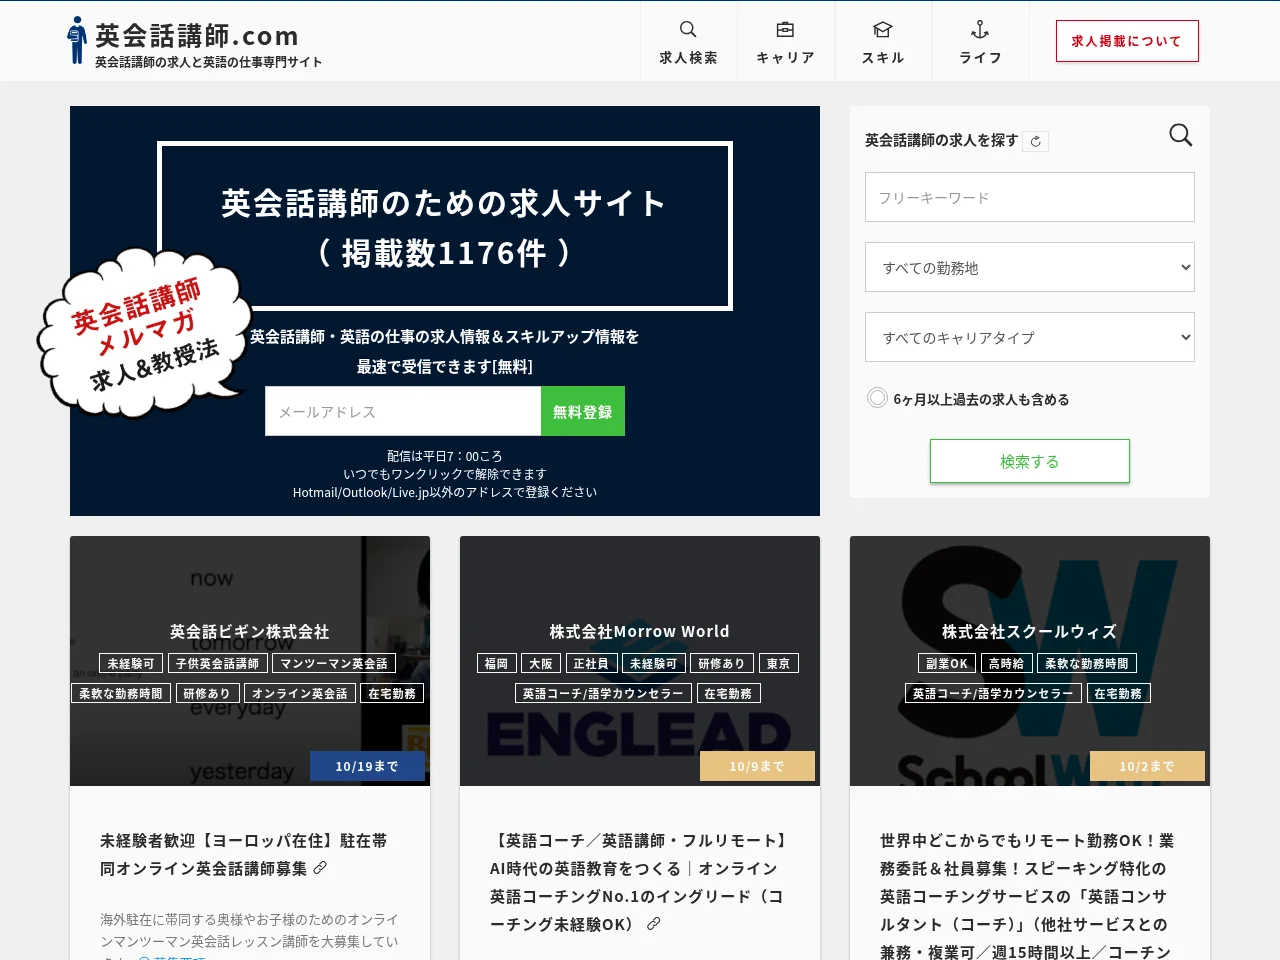Click the 副業OK tag

[x=947, y=663]
